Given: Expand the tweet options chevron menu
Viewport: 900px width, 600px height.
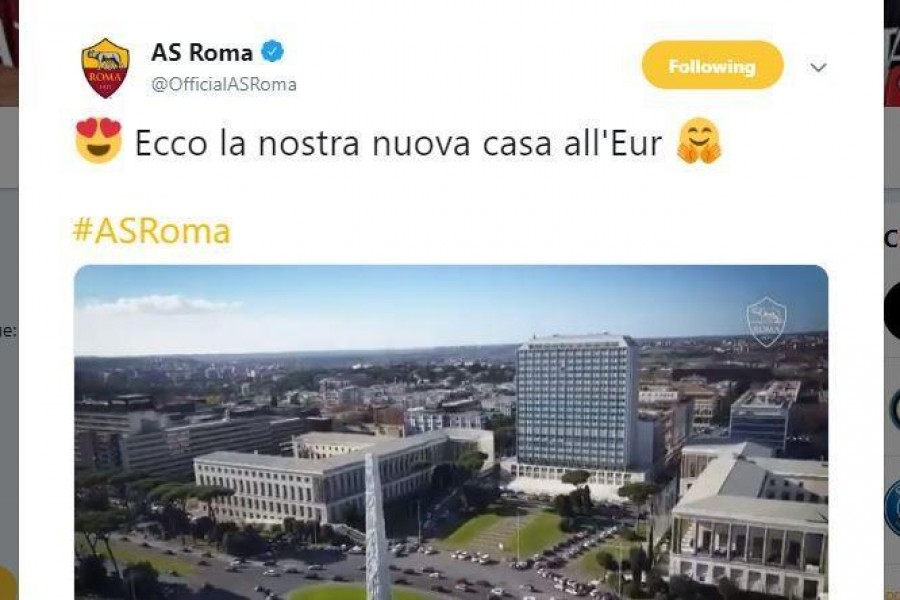Looking at the screenshot, I should pyautogui.click(x=818, y=67).
